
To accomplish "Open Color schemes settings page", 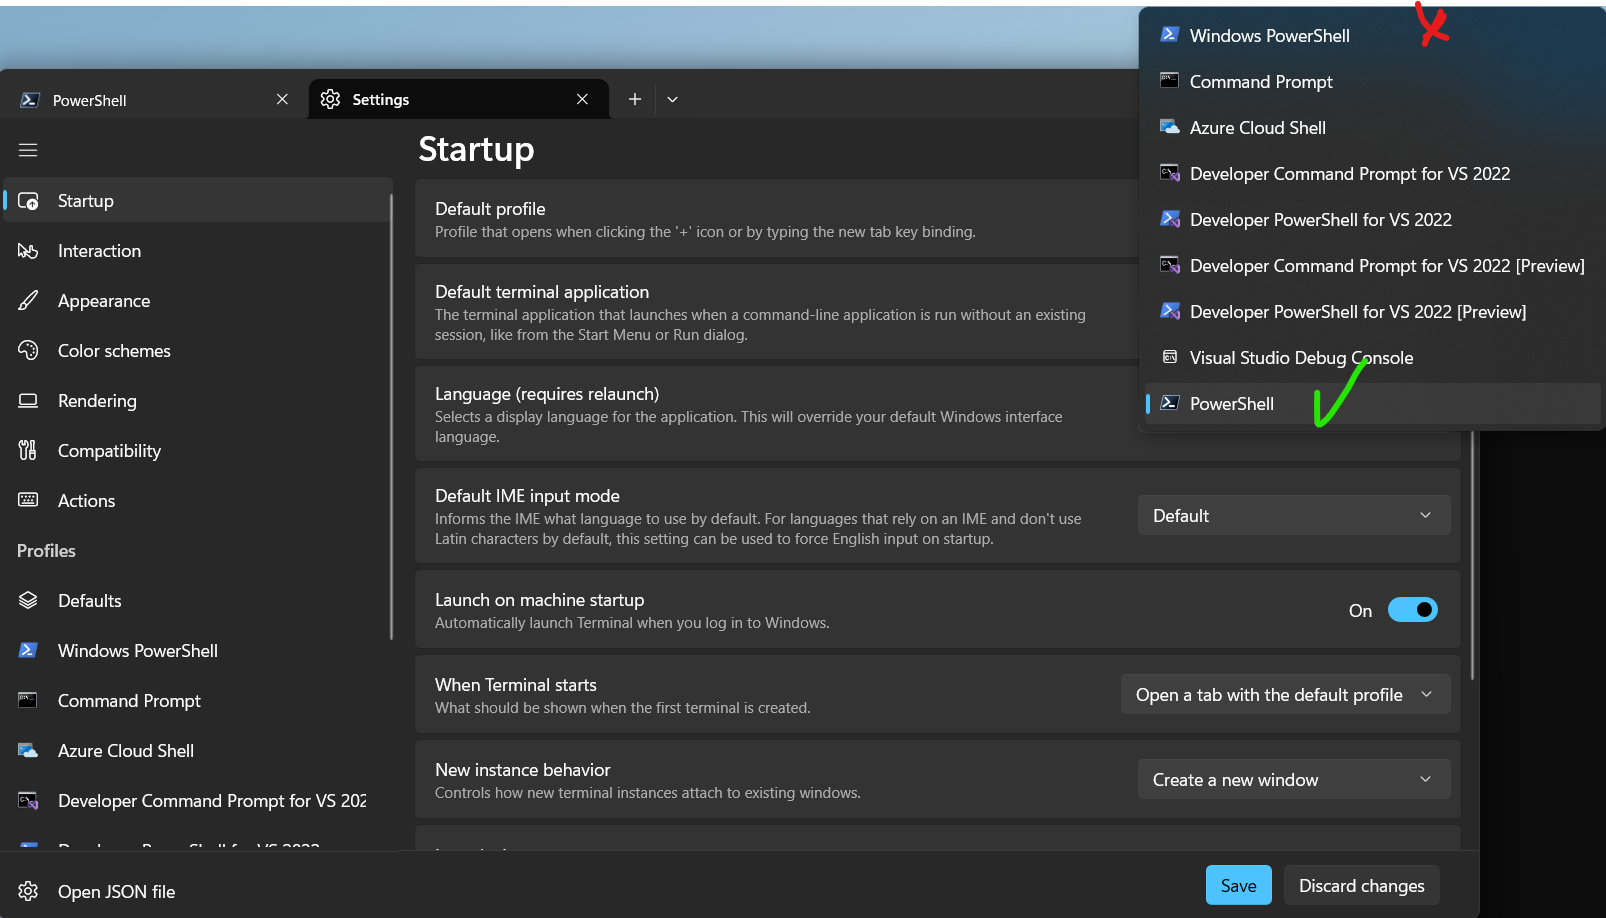I will pos(113,351).
